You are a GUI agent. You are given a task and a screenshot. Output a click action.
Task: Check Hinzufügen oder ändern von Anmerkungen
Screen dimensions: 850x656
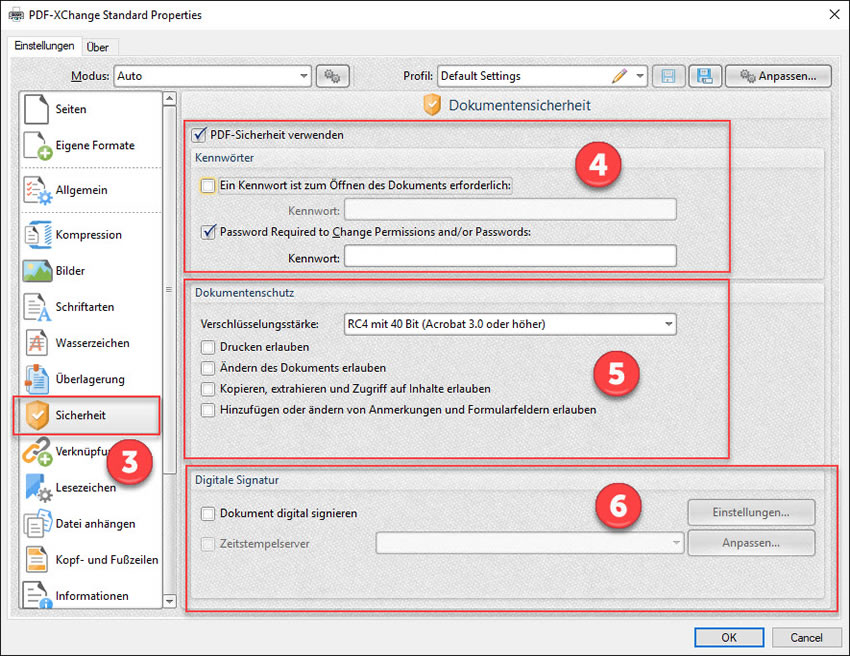208,410
